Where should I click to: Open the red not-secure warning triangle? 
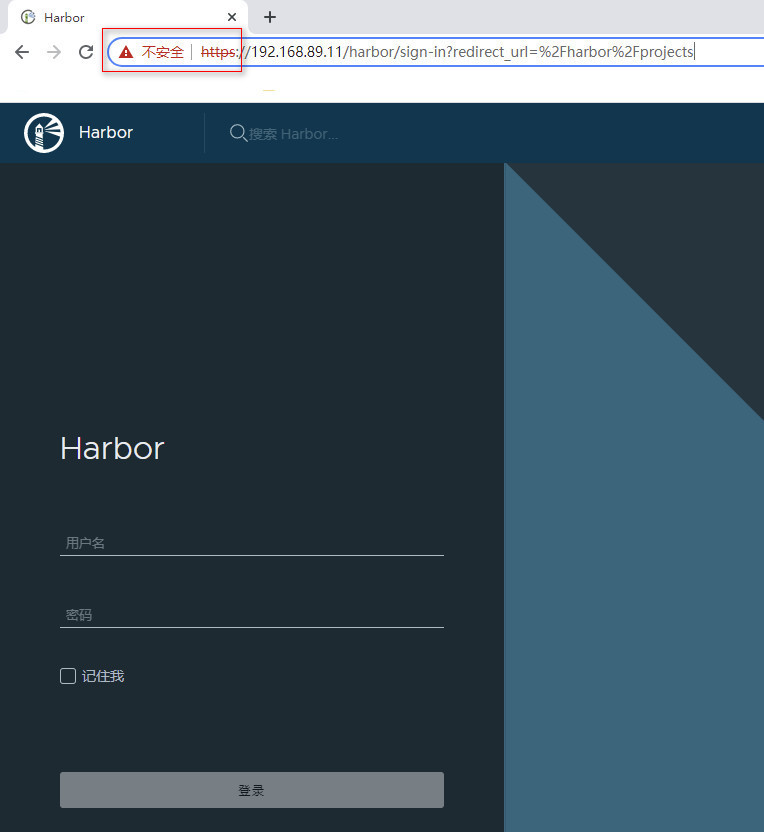tap(126, 52)
